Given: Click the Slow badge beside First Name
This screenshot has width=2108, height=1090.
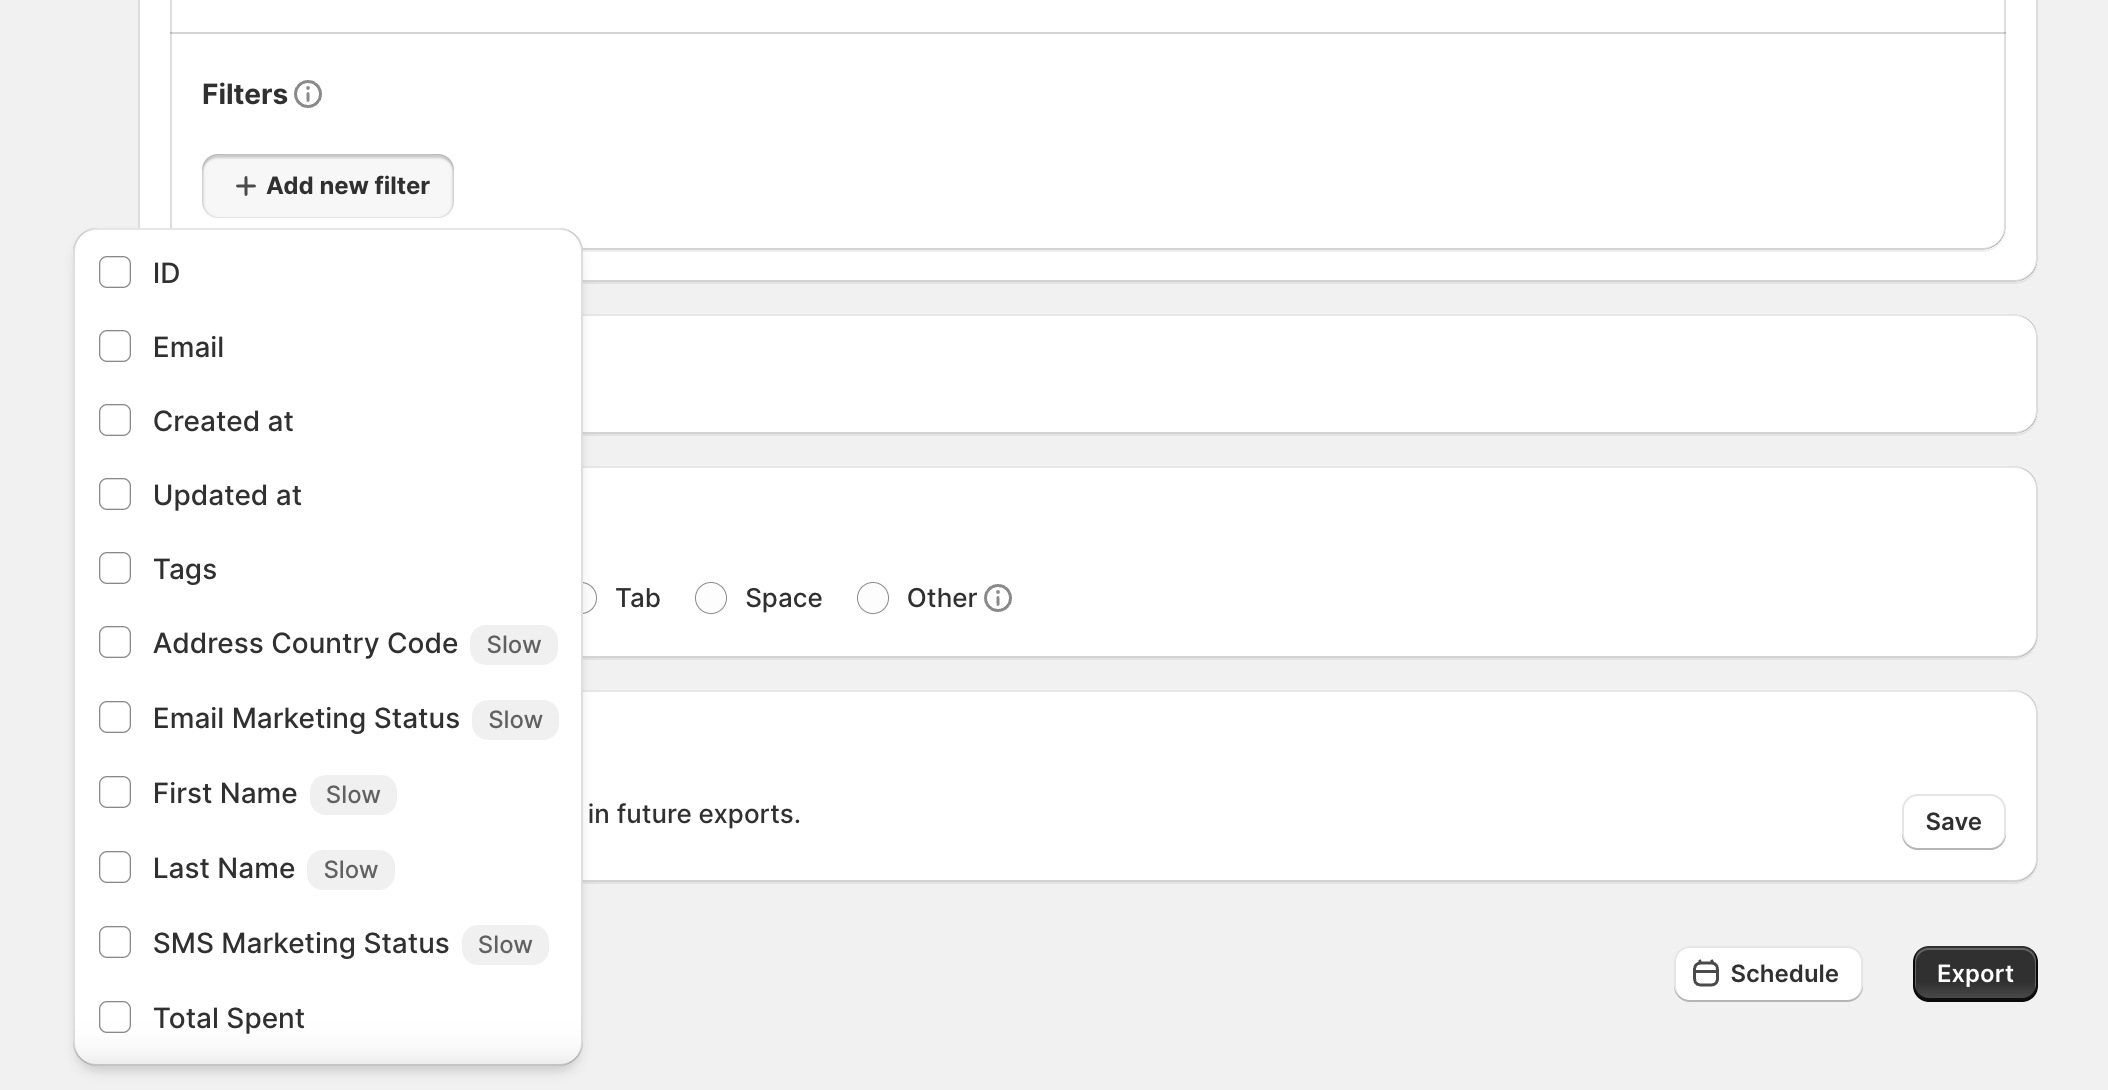Looking at the screenshot, I should click(x=353, y=795).
